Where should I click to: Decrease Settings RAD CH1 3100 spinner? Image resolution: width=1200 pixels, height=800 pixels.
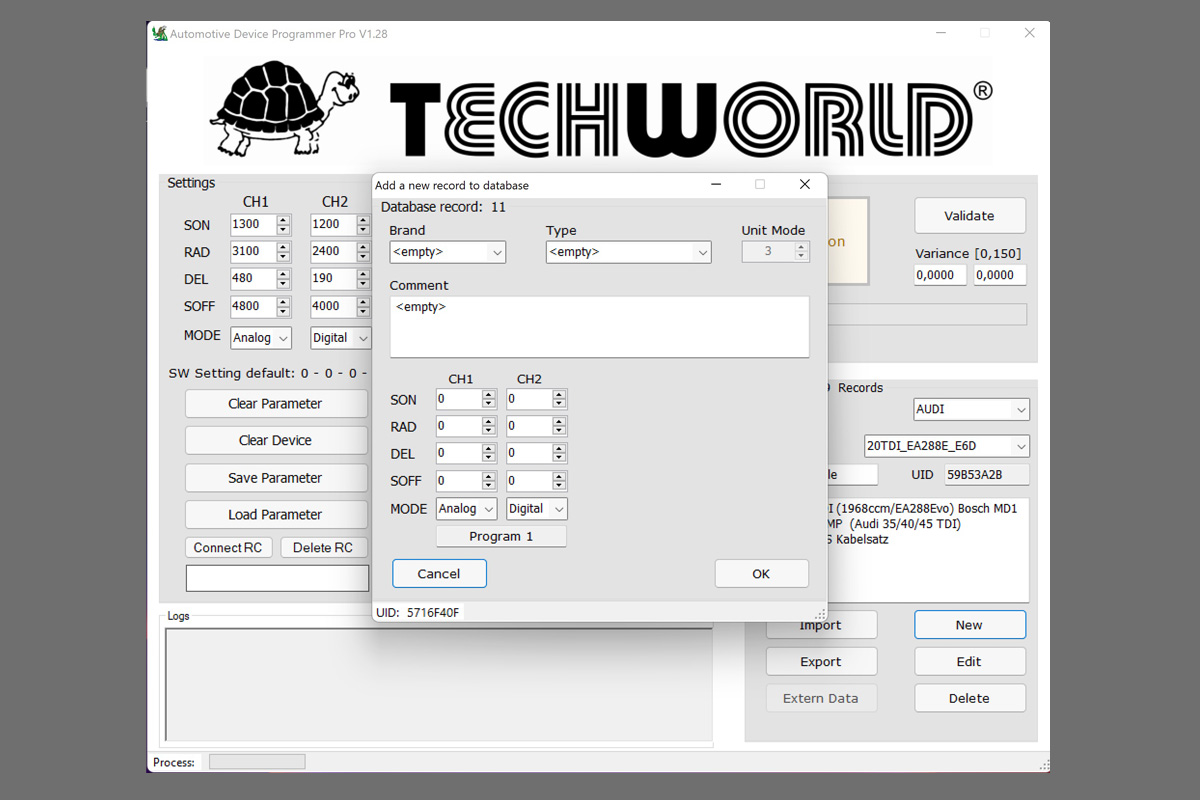[284, 257]
